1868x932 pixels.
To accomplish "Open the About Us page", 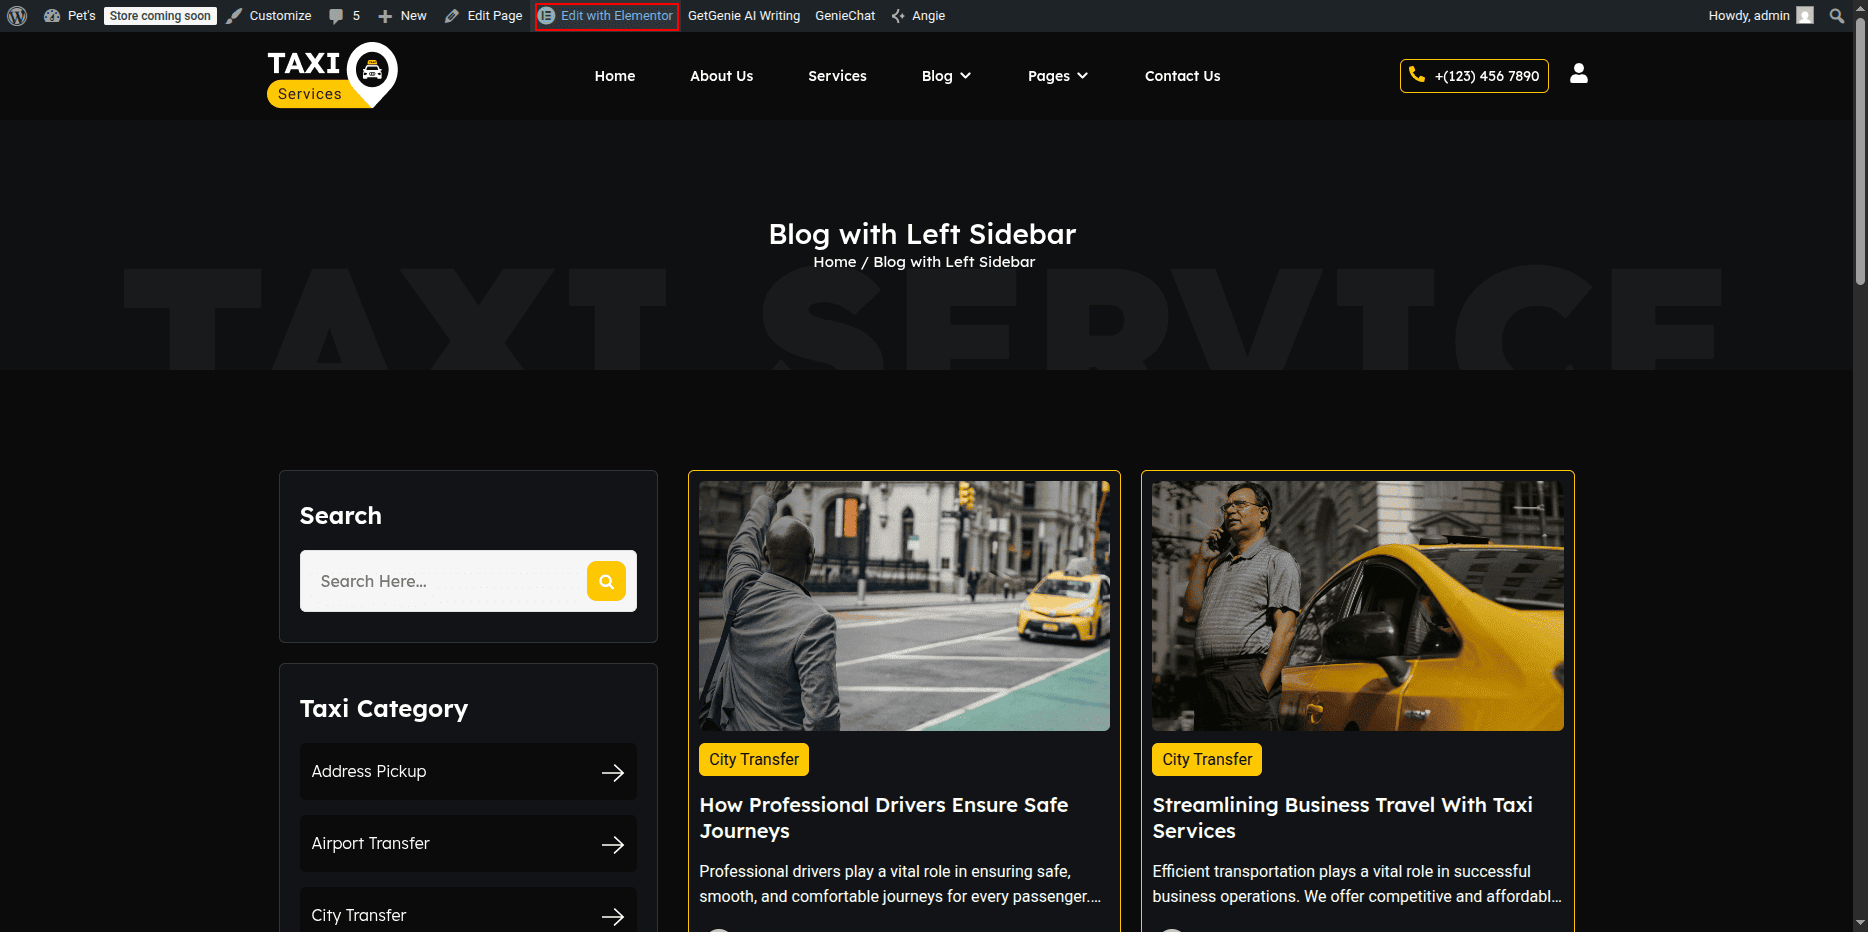I will [x=722, y=76].
